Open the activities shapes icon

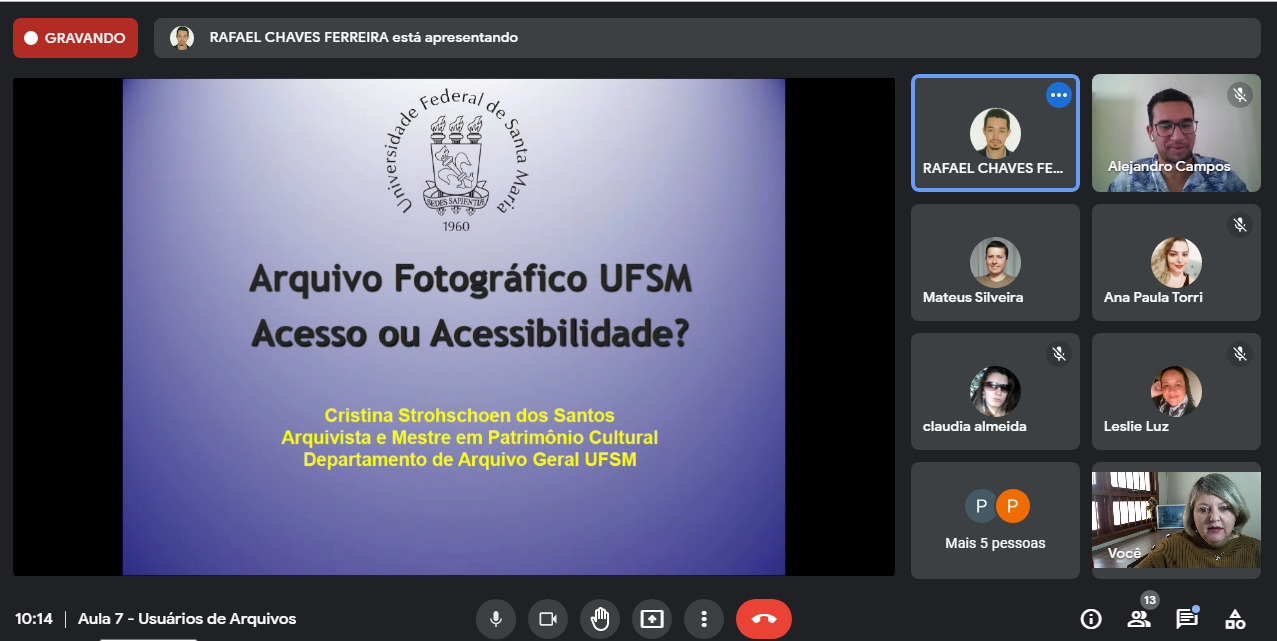coord(1235,619)
